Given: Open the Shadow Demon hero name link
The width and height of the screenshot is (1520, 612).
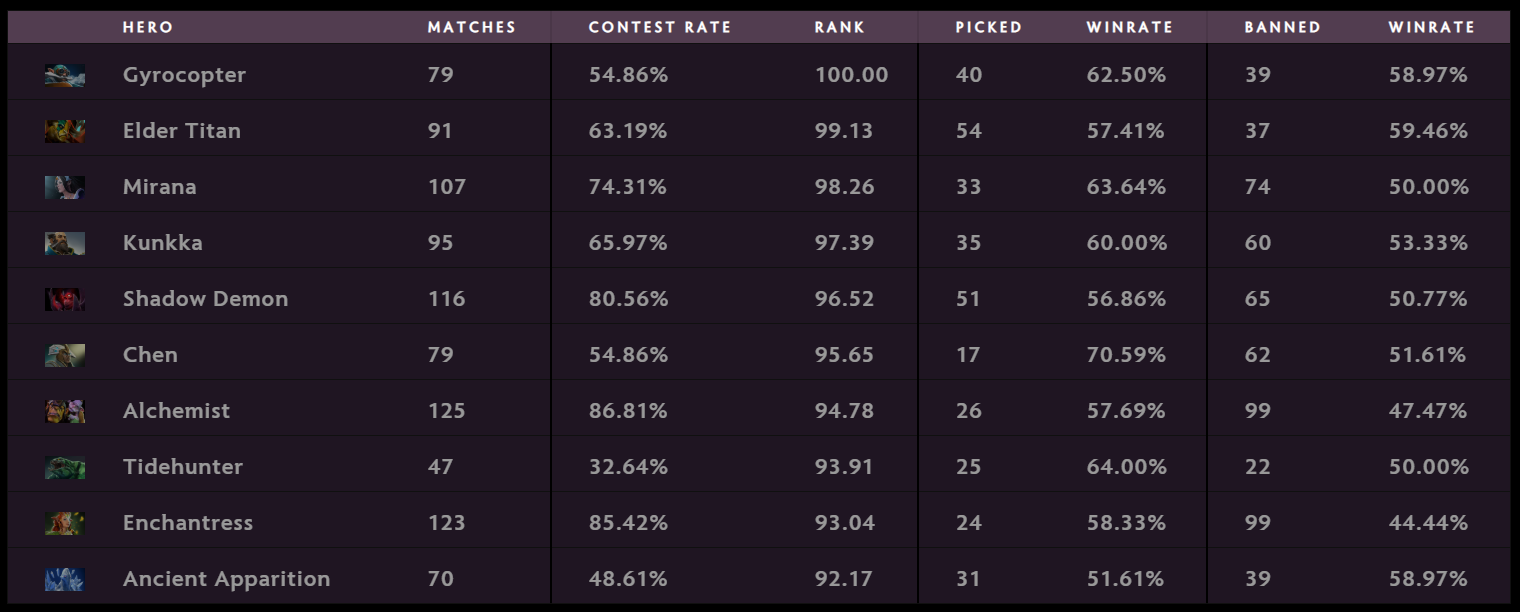Looking at the screenshot, I should 205,299.
